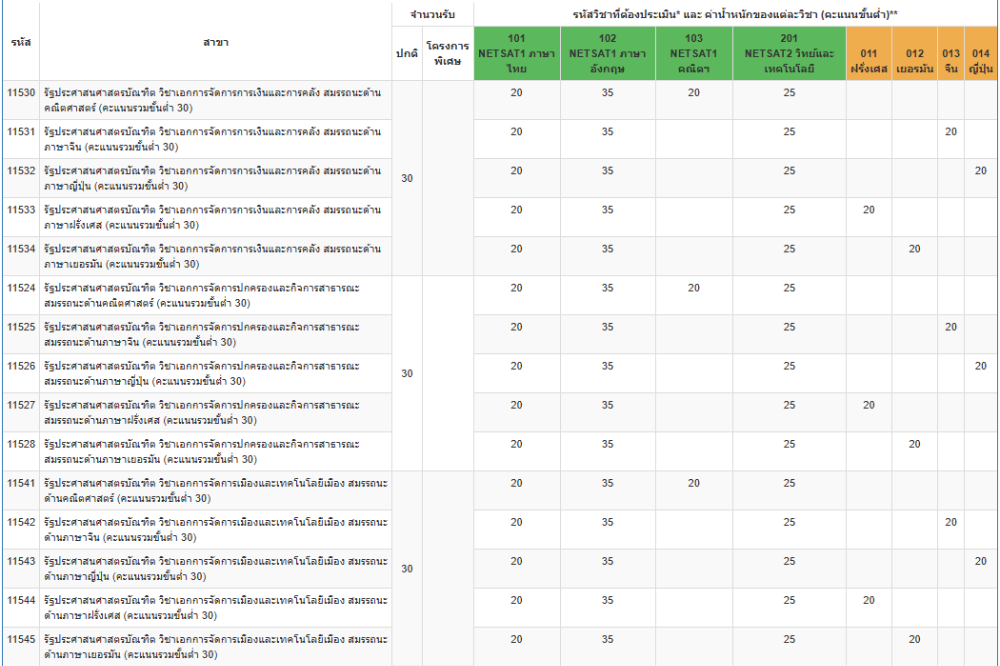
Task: Click the โครงการพิเศษ sub-header
Action: point(447,53)
